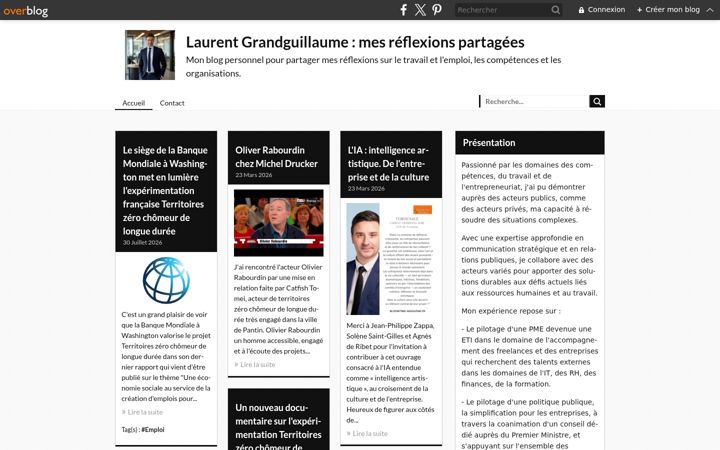The height and width of the screenshot is (450, 720).
Task: Submit blog search with black magnifier button
Action: pos(597,101)
